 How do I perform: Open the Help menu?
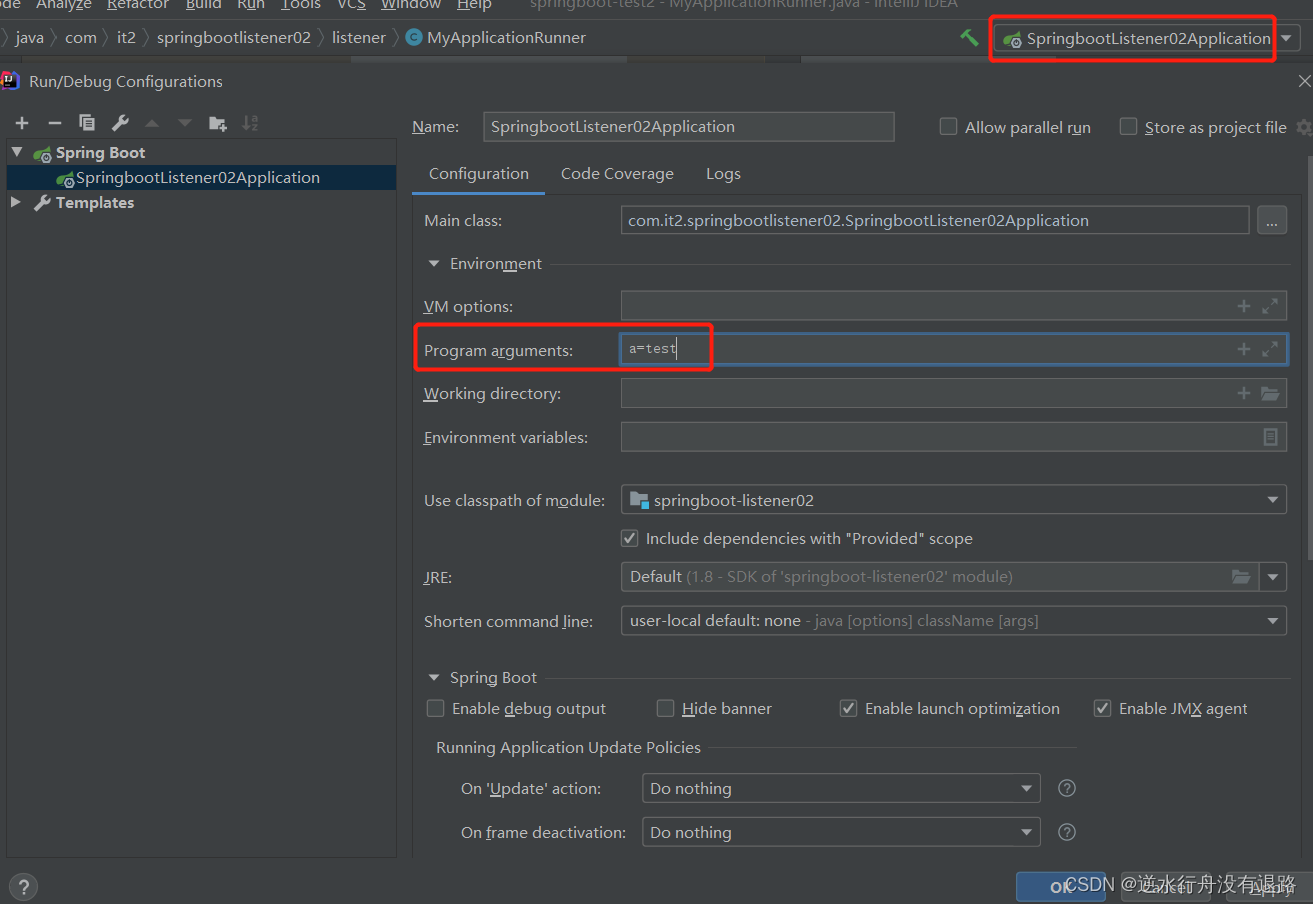tap(474, 5)
